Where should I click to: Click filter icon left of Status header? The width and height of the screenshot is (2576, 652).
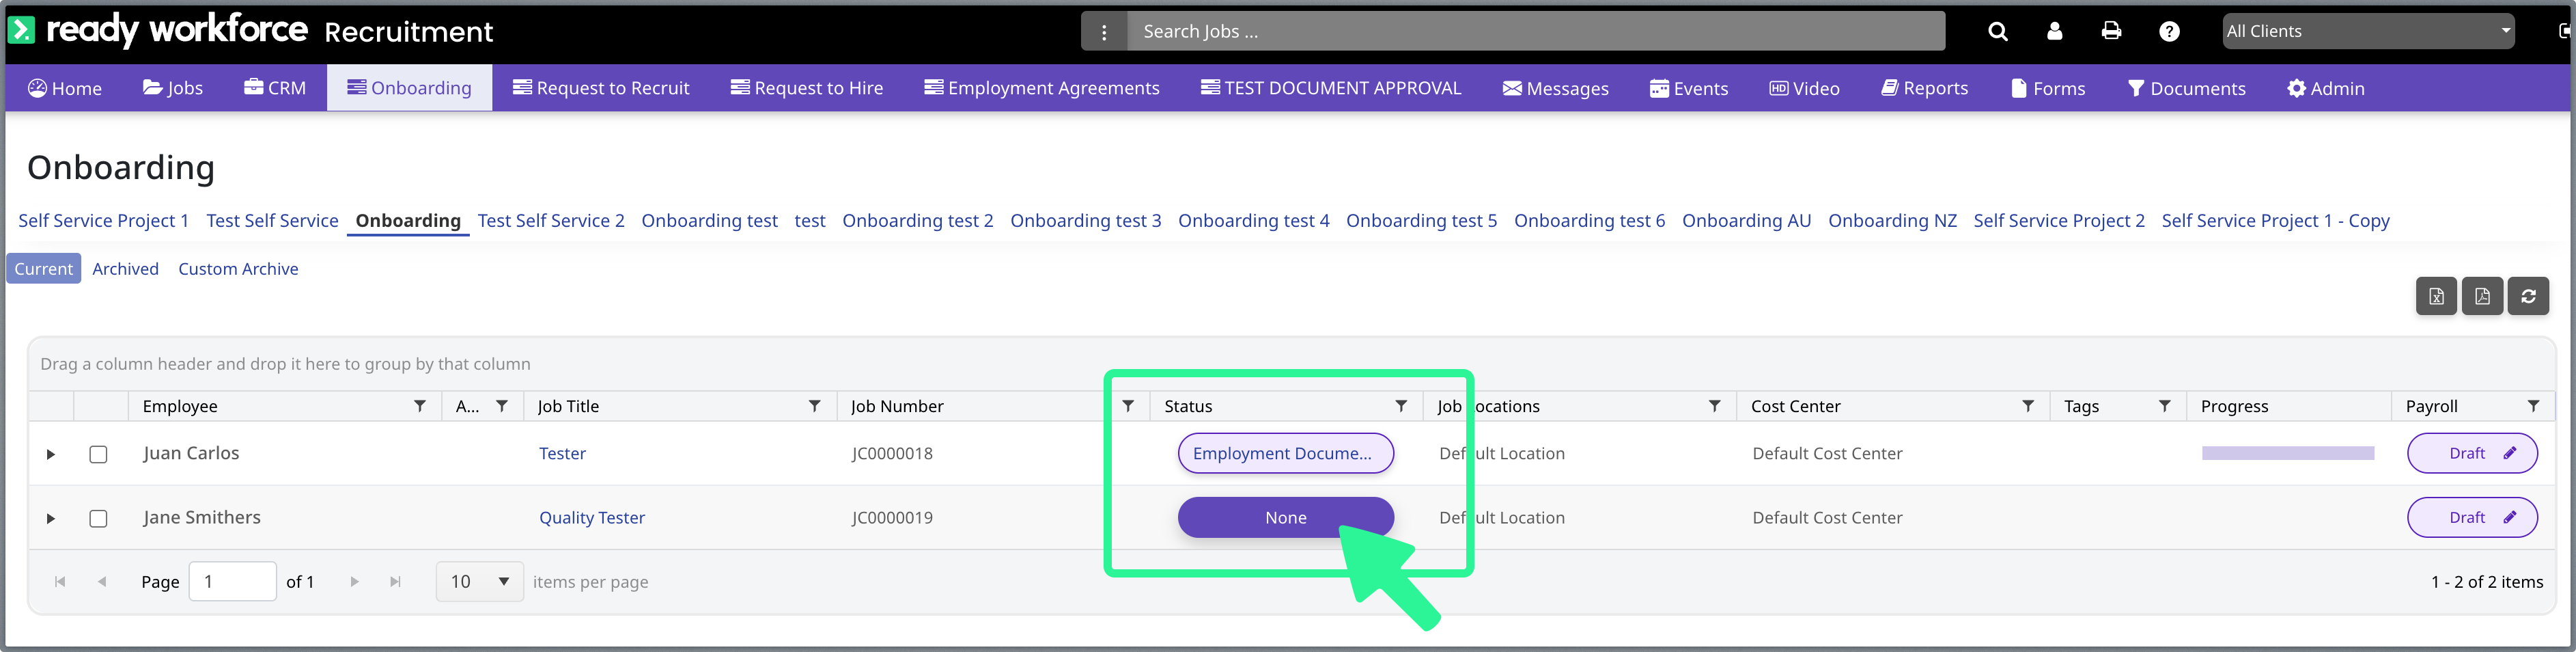click(1128, 406)
